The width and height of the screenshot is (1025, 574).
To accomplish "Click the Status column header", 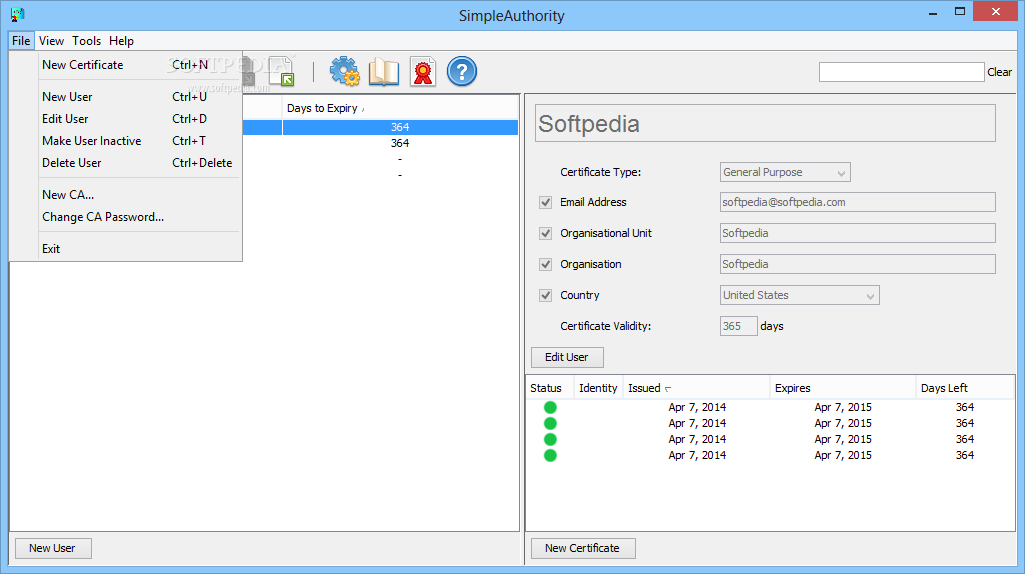I will click(549, 388).
